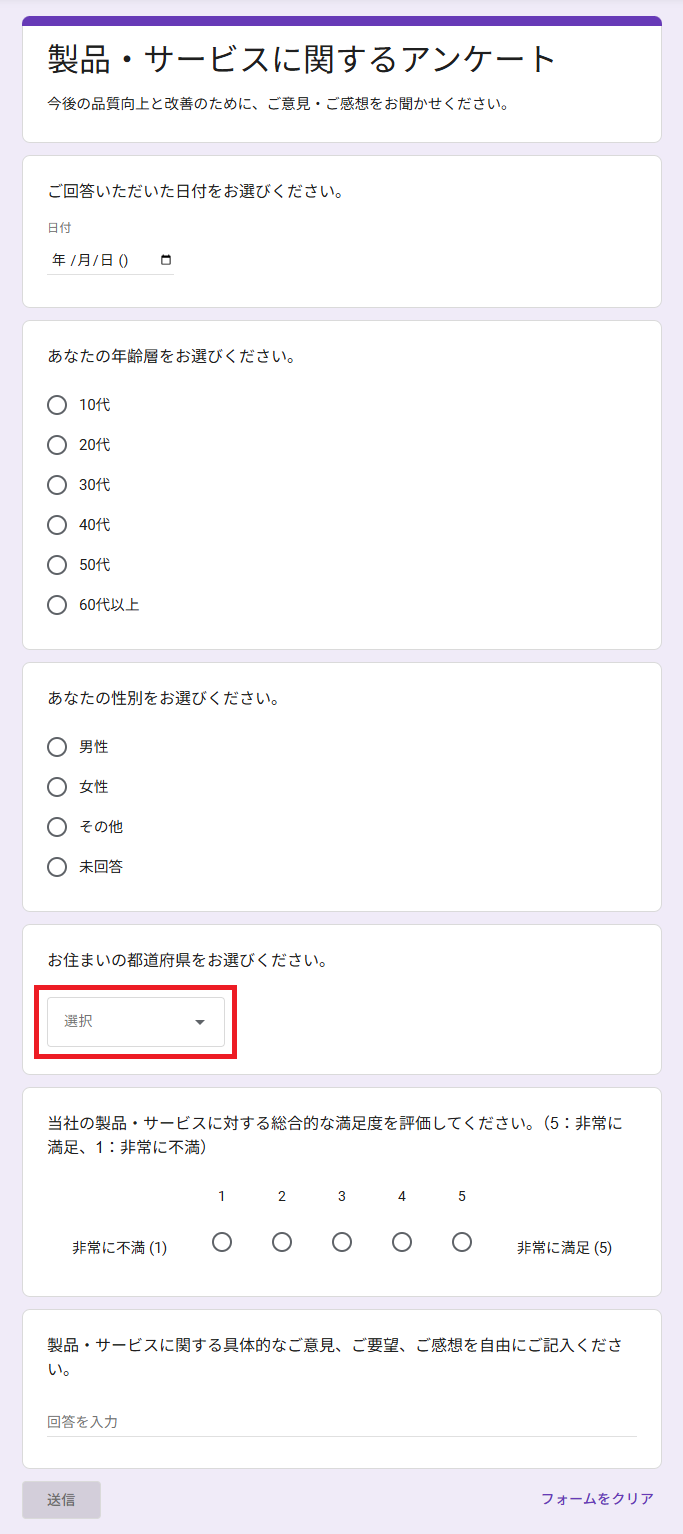
Task: Choose the 60代以上 age option
Action: [x=57, y=605]
